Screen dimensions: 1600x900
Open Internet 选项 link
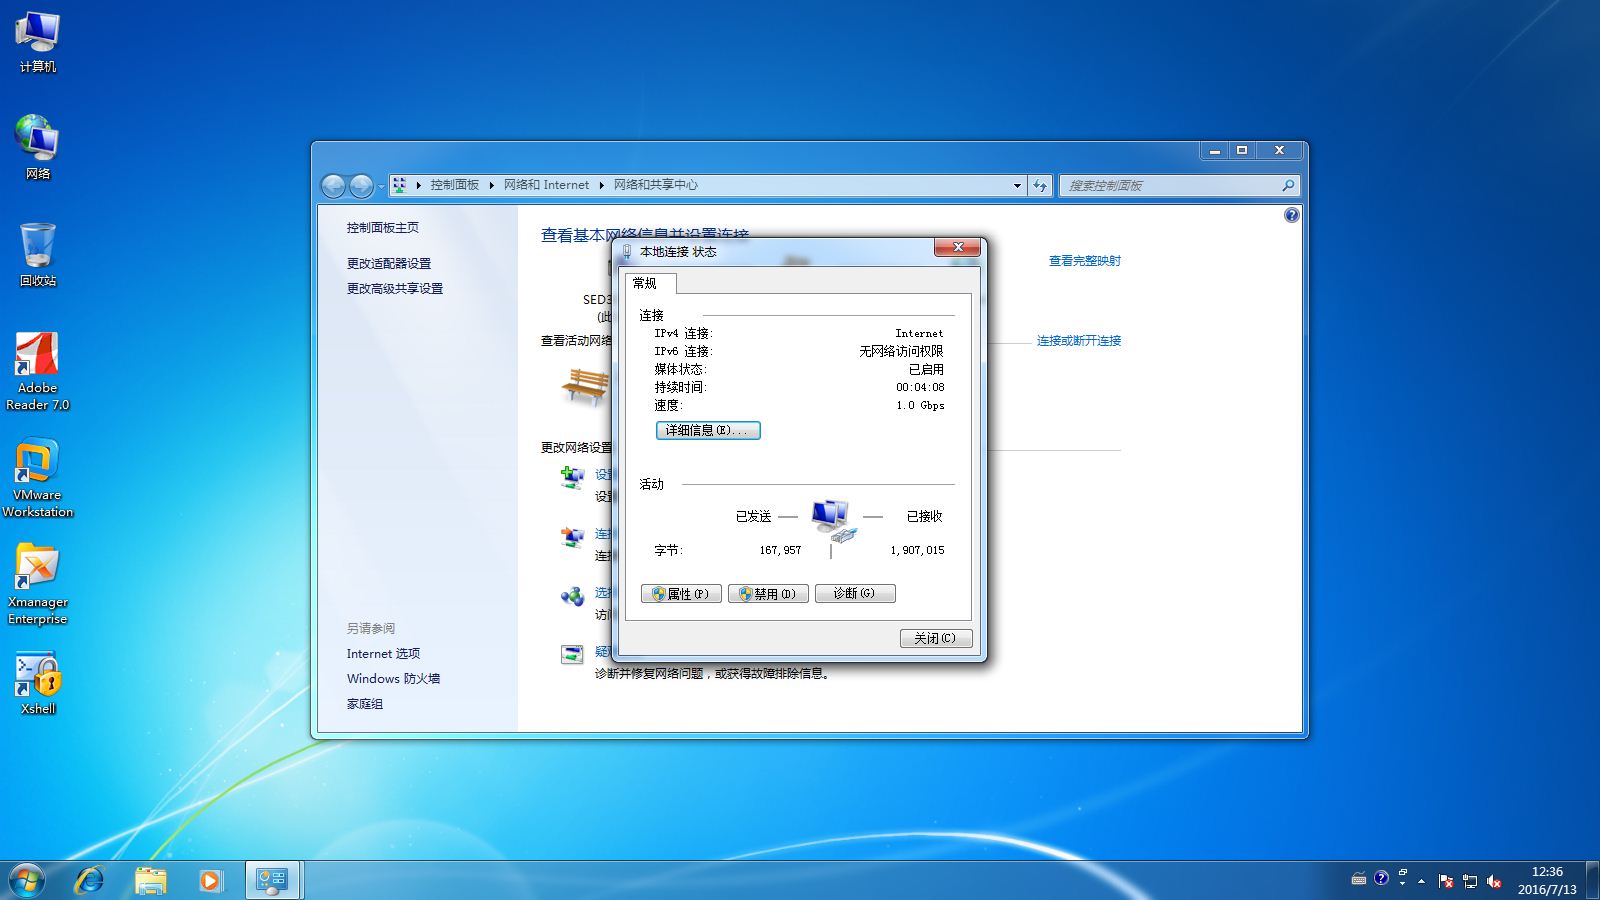383,653
